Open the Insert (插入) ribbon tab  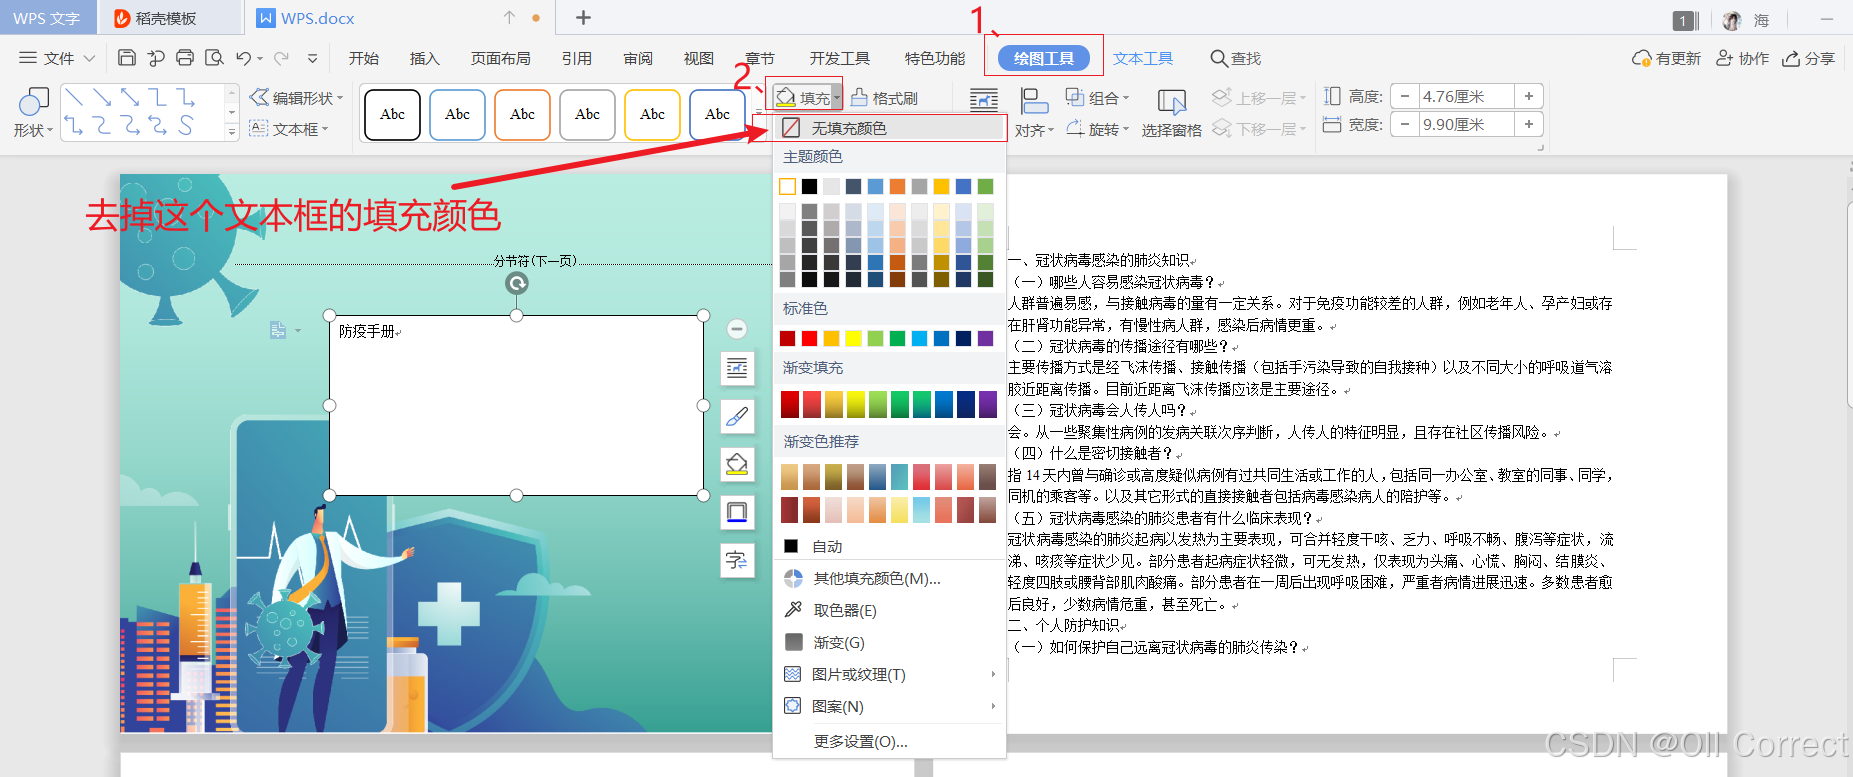[x=425, y=58]
